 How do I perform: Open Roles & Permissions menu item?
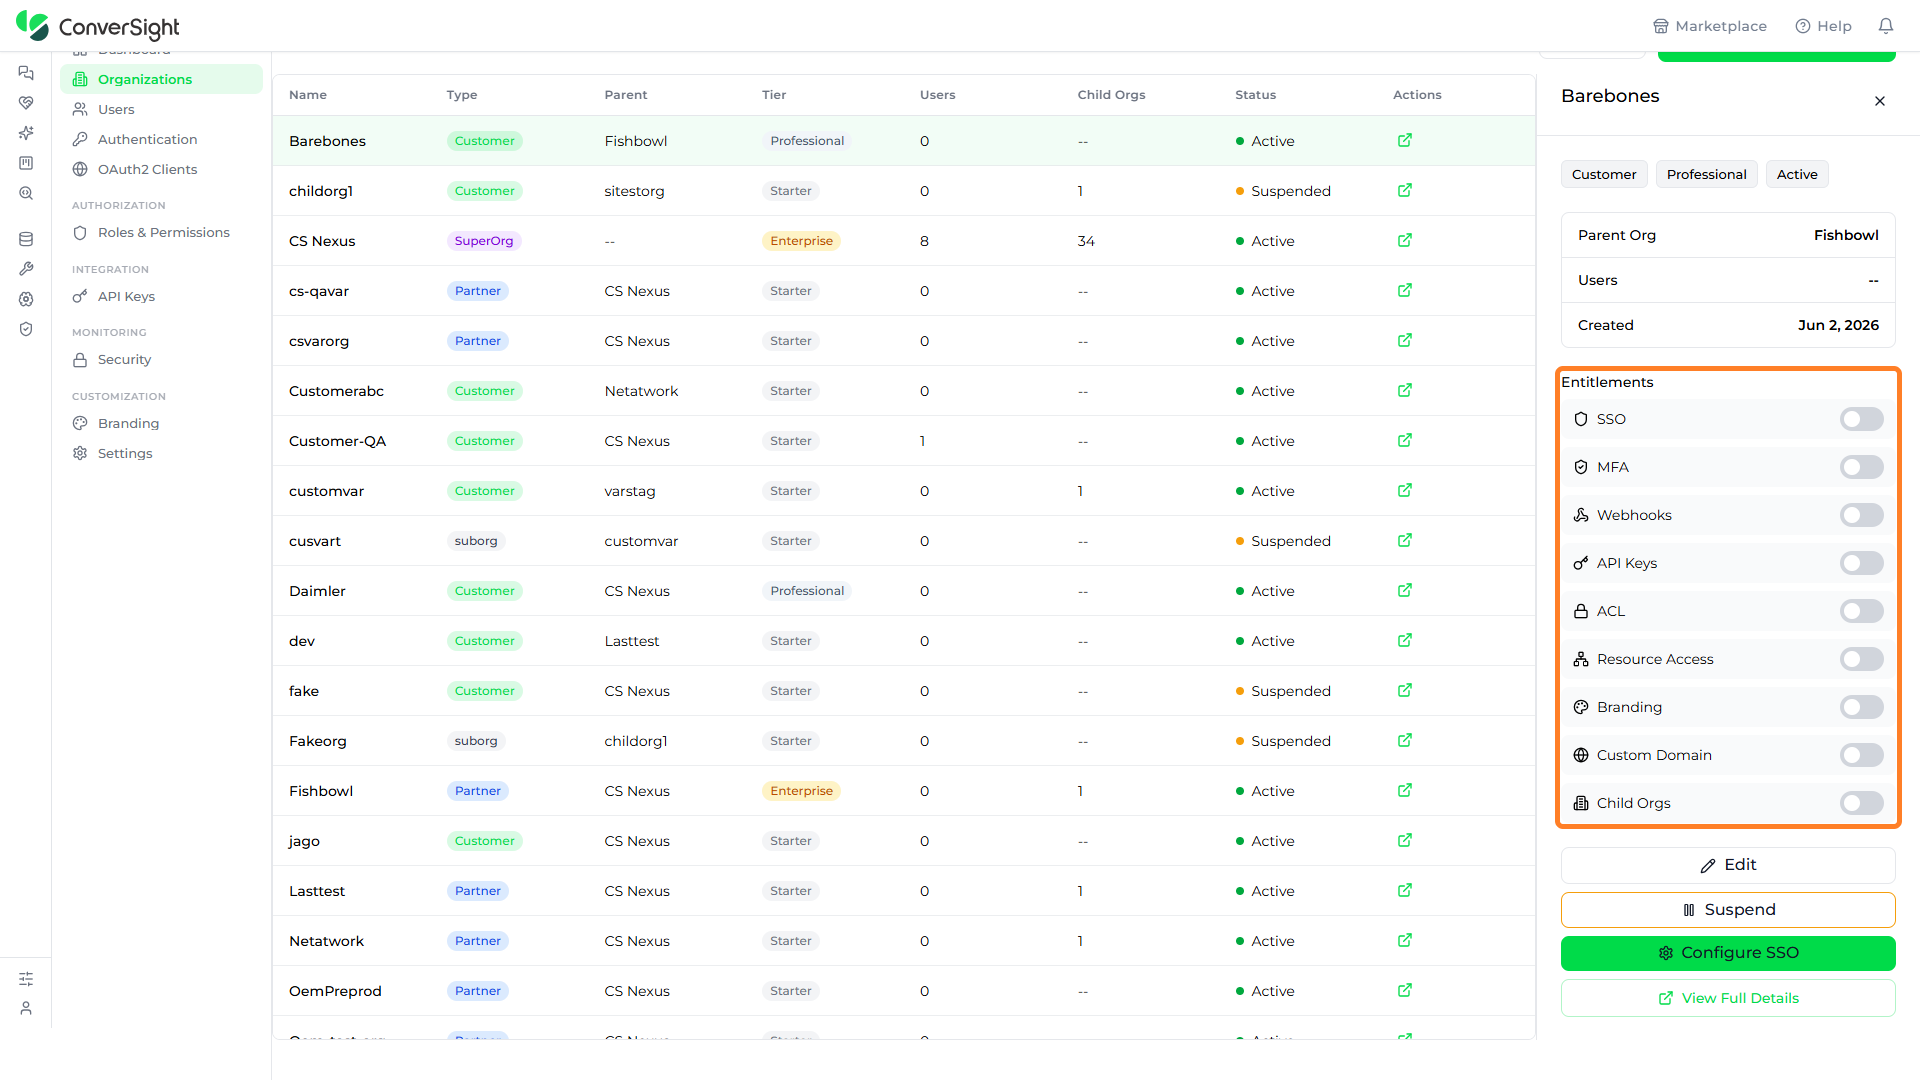tap(161, 233)
